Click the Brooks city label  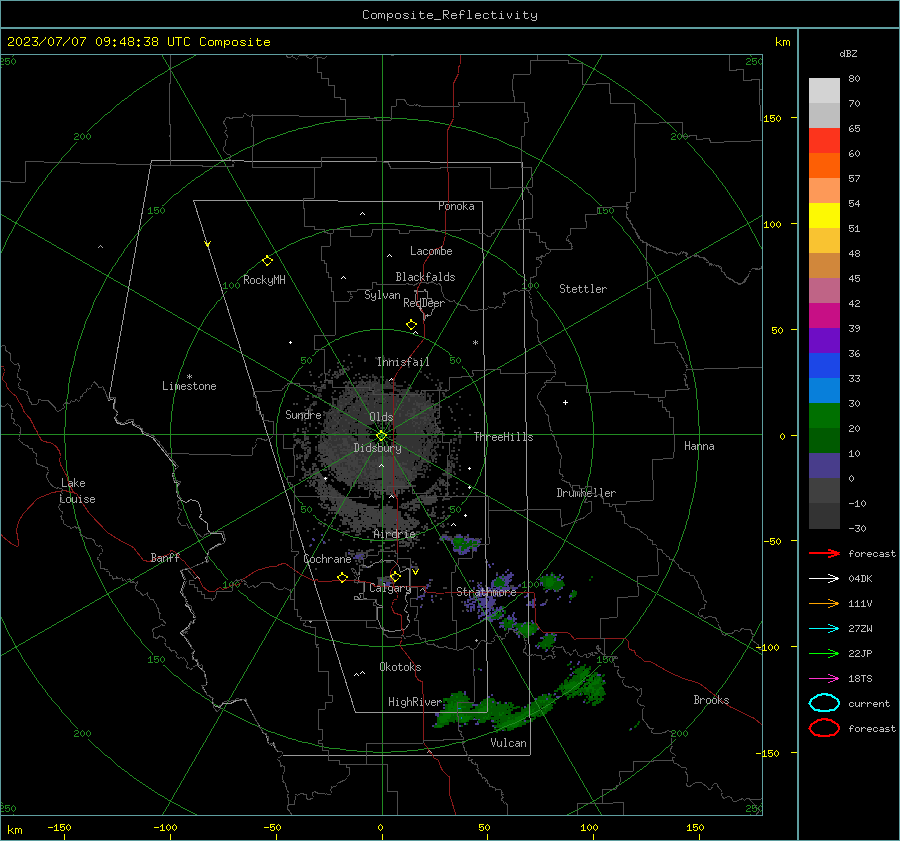tap(711, 700)
